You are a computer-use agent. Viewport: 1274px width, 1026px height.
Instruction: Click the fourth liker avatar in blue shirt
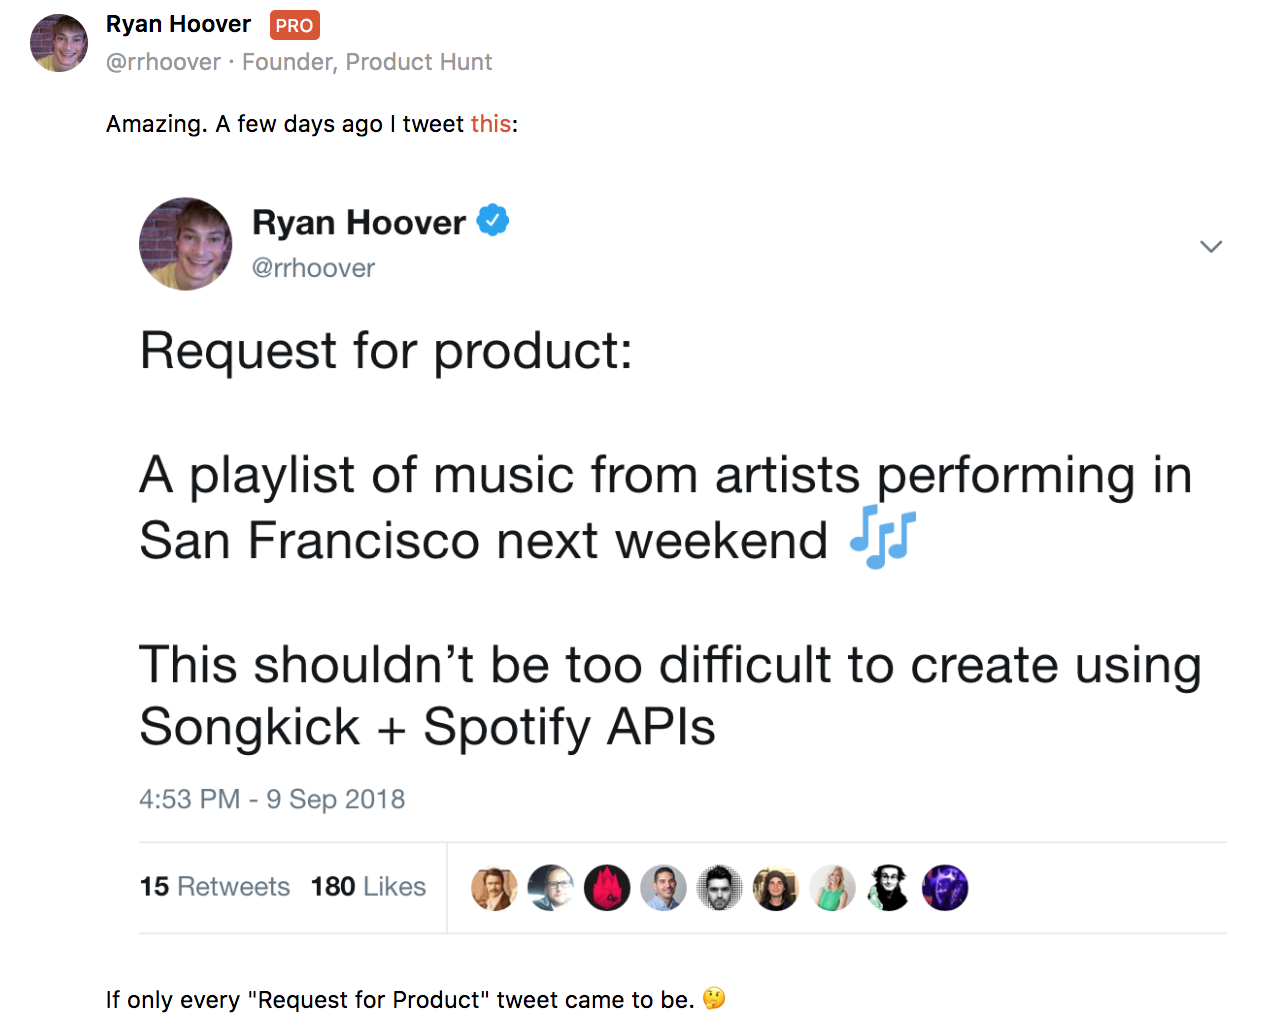(x=663, y=888)
